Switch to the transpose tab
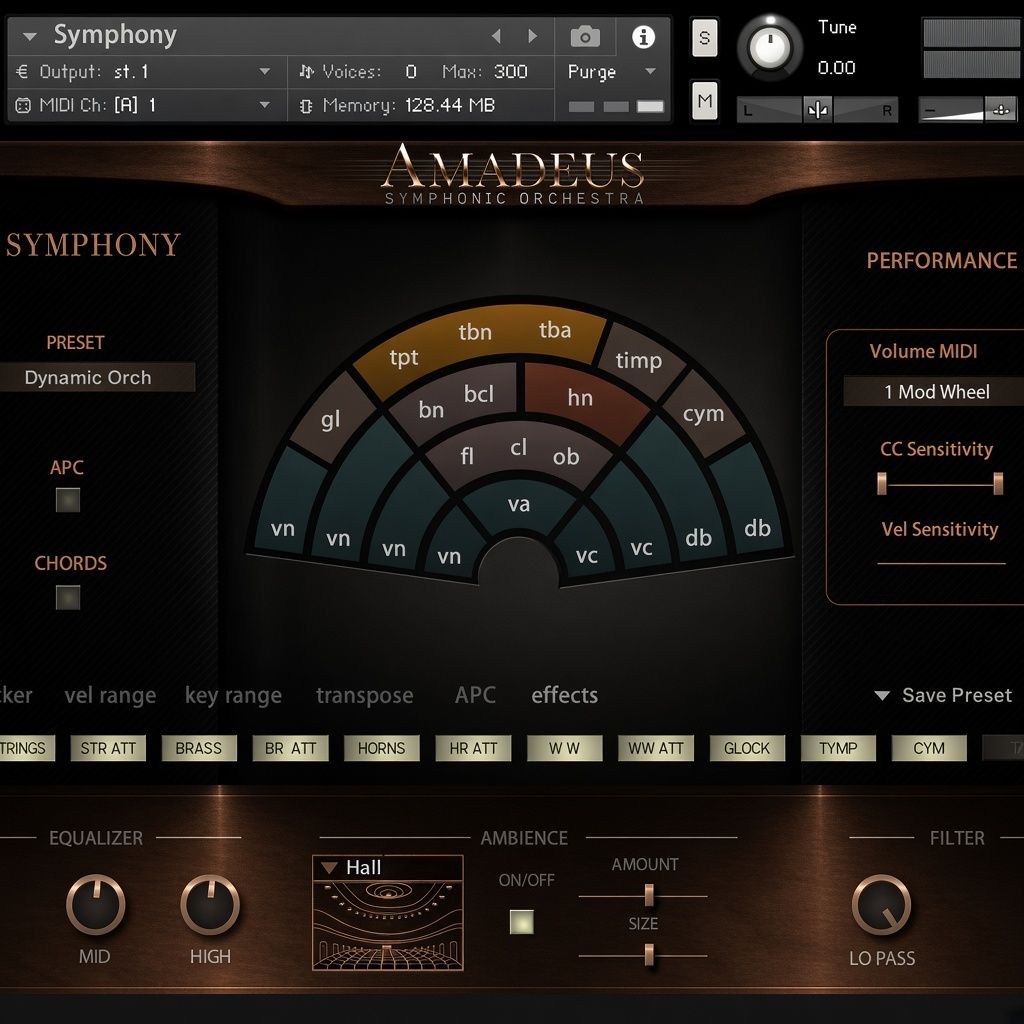This screenshot has width=1024, height=1024. click(364, 696)
